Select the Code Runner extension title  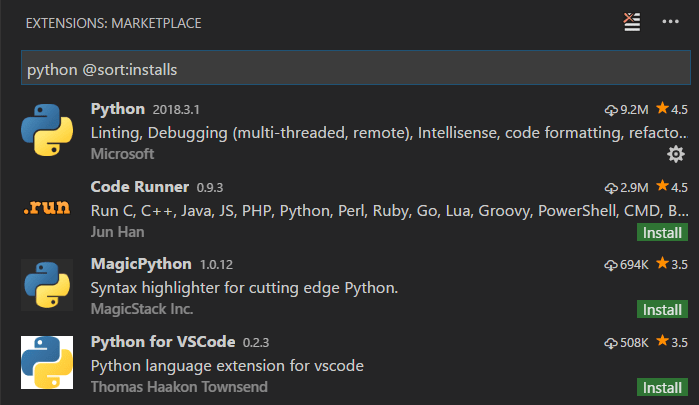tap(139, 186)
